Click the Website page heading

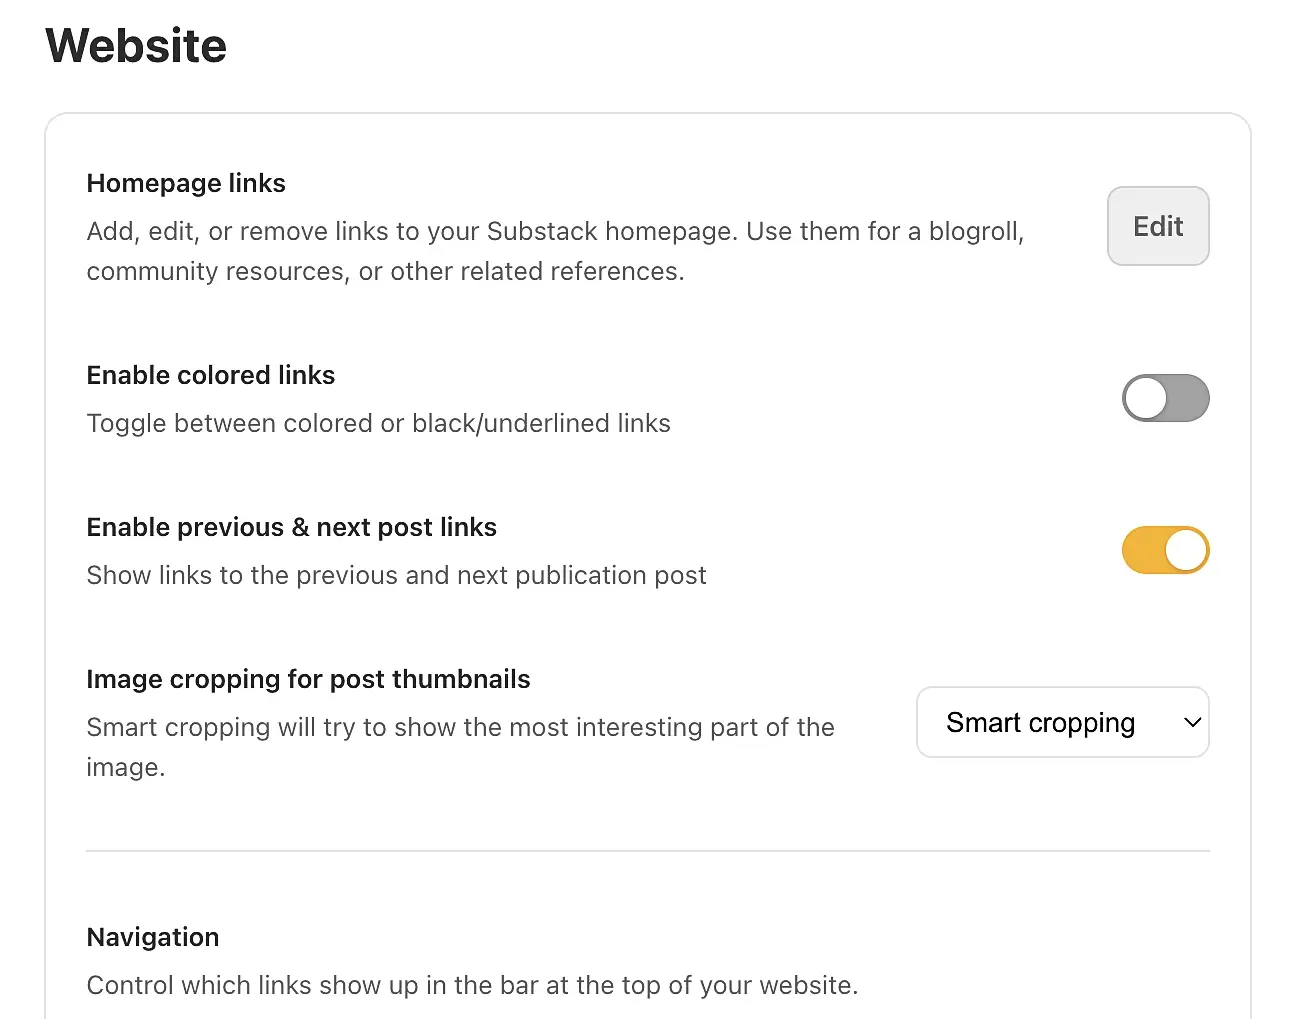pyautogui.click(x=135, y=45)
